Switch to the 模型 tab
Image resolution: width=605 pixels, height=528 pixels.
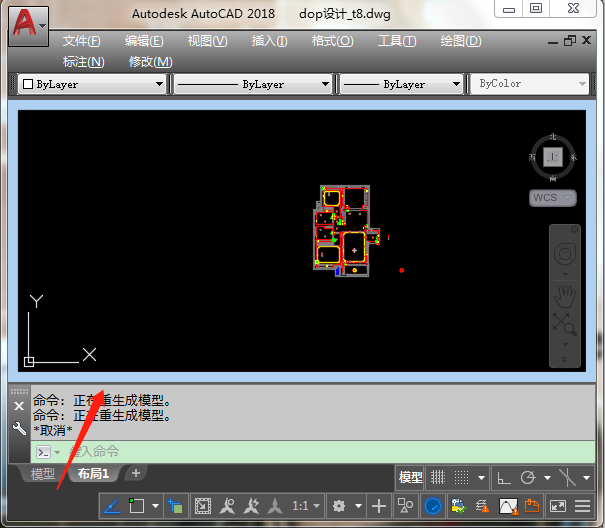[x=43, y=473]
